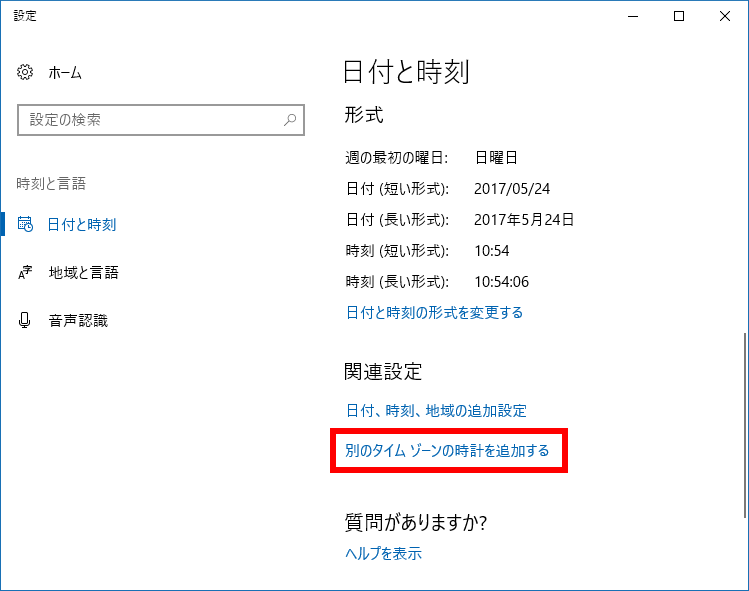The width and height of the screenshot is (749, 591).
Task: Click the 関連設定 heading
Action: coord(383,372)
